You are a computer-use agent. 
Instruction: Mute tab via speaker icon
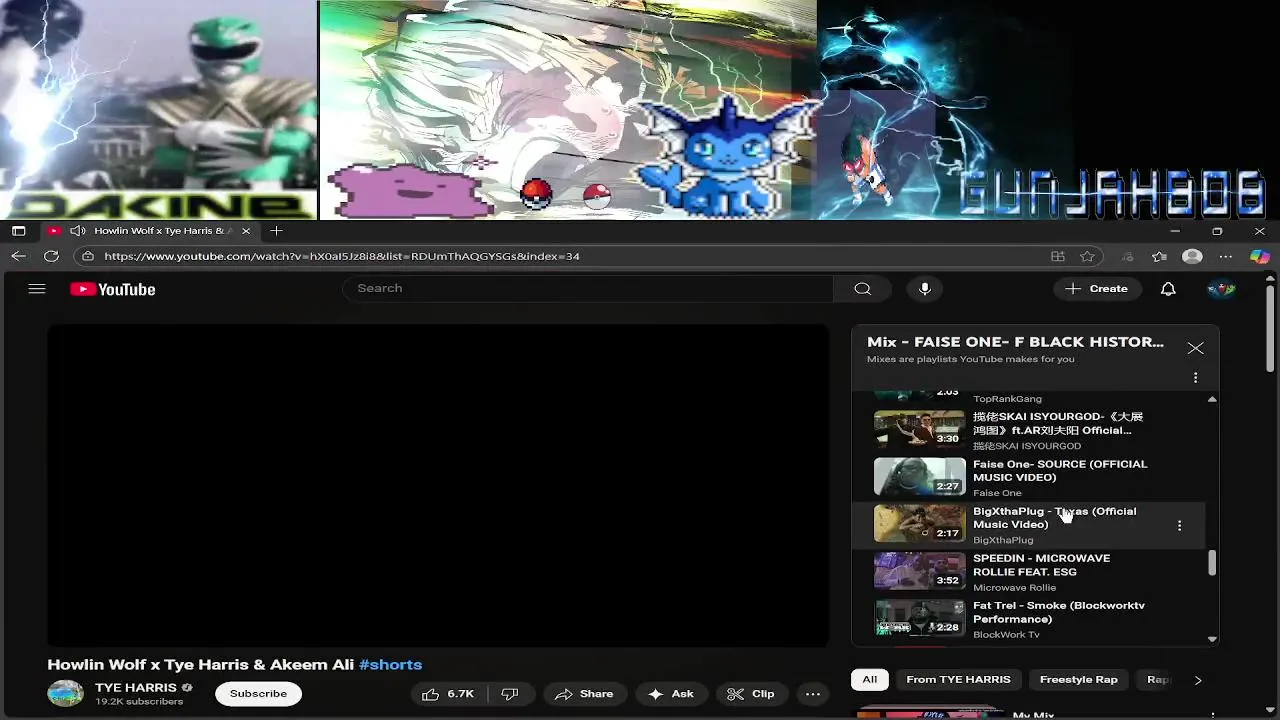coord(78,231)
